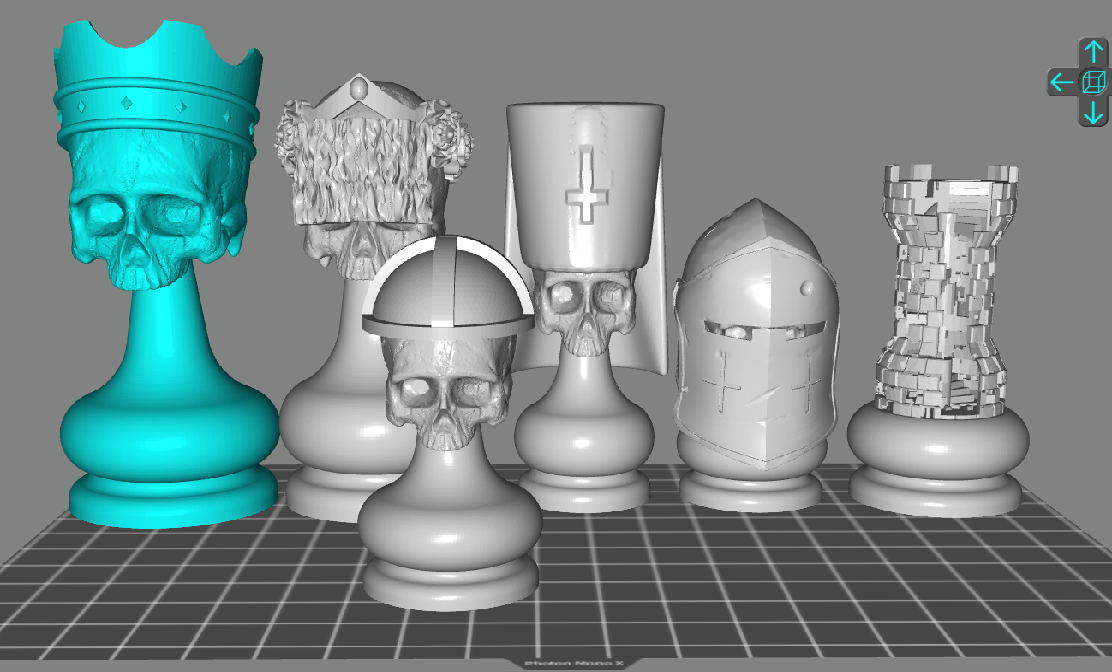This screenshot has width=1112, height=672.
Task: Select the cyan skull king chess model
Action: coord(165,276)
